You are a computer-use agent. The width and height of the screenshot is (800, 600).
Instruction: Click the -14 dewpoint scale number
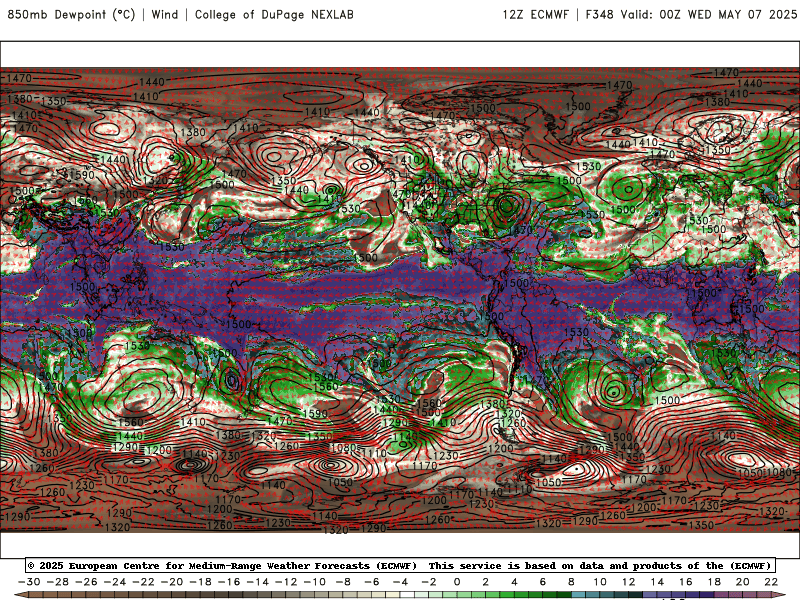(258, 582)
